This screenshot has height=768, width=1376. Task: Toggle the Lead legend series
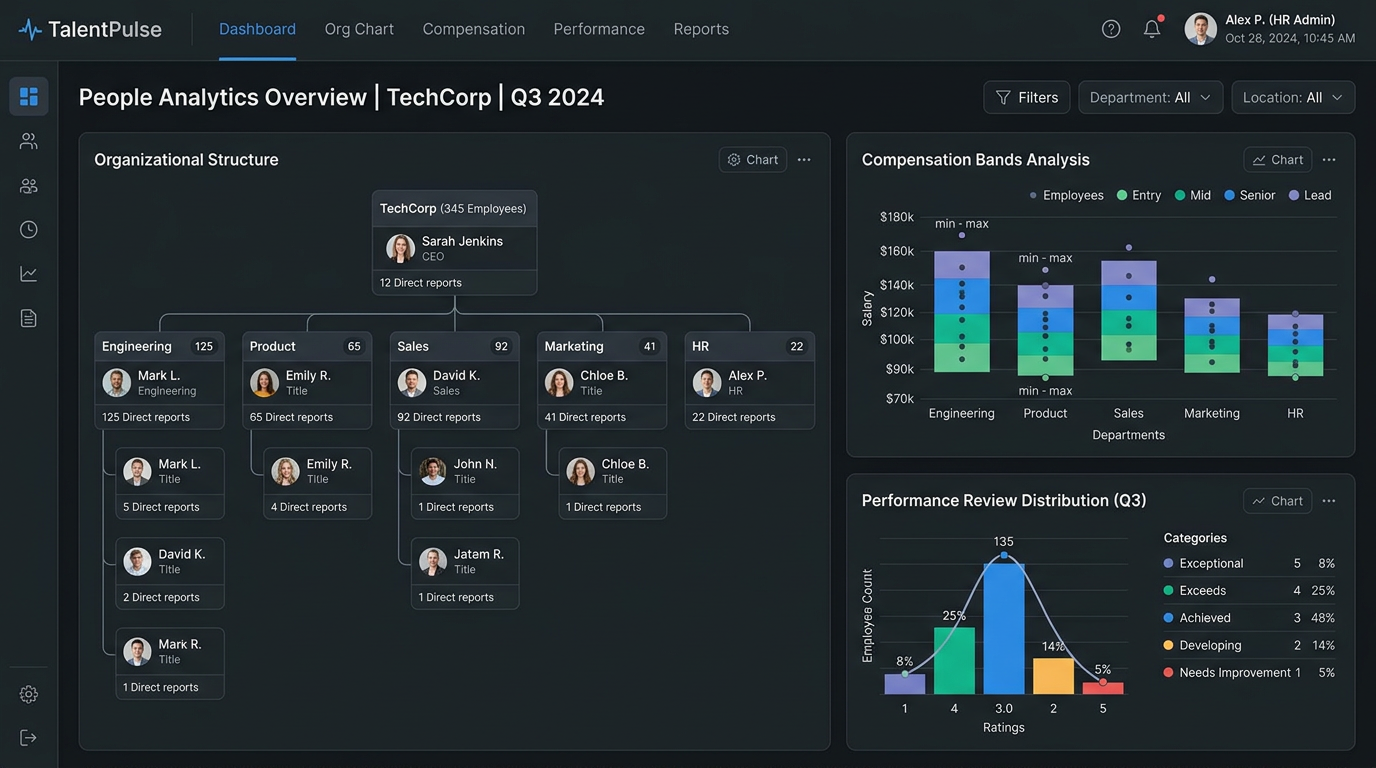pos(1310,196)
